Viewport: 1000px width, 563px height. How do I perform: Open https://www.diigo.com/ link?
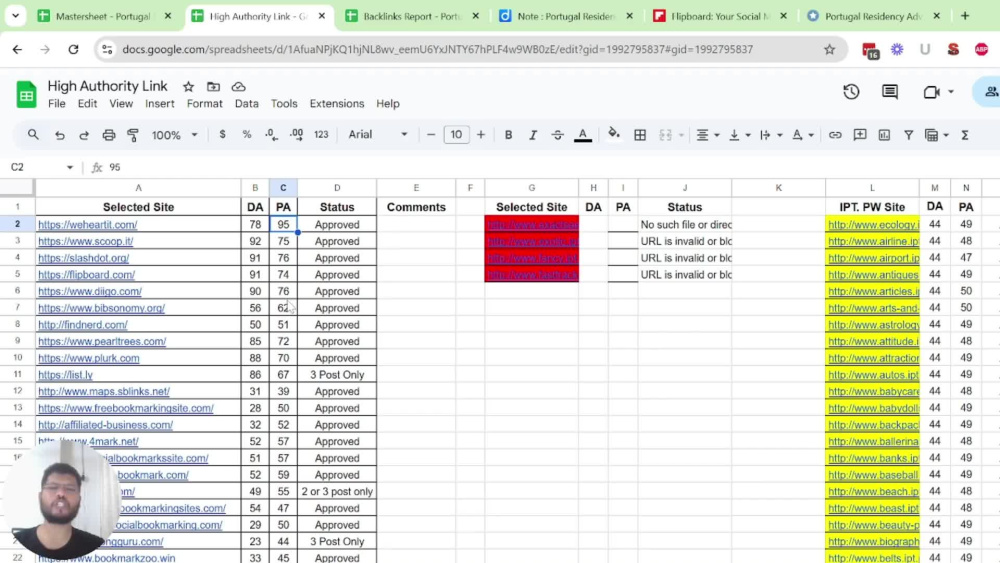point(90,291)
